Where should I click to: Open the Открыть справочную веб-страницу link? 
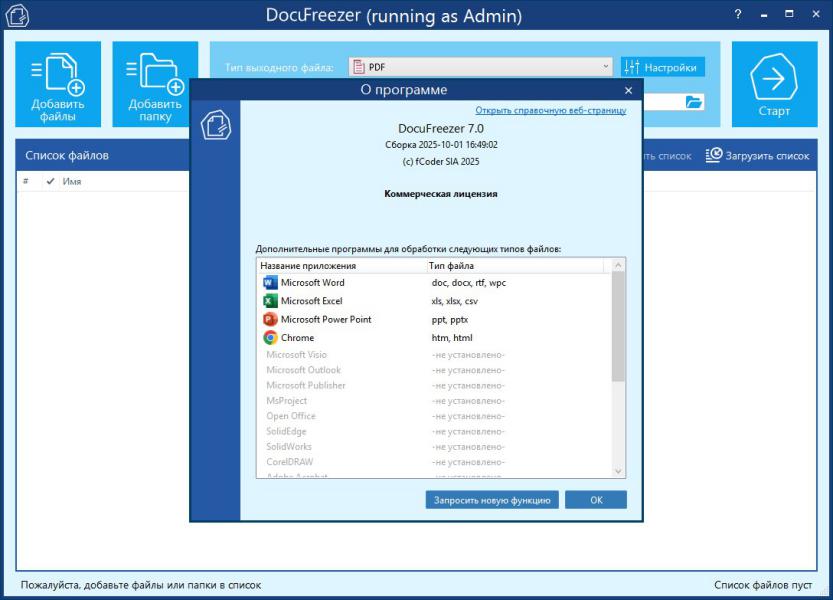coord(550,110)
